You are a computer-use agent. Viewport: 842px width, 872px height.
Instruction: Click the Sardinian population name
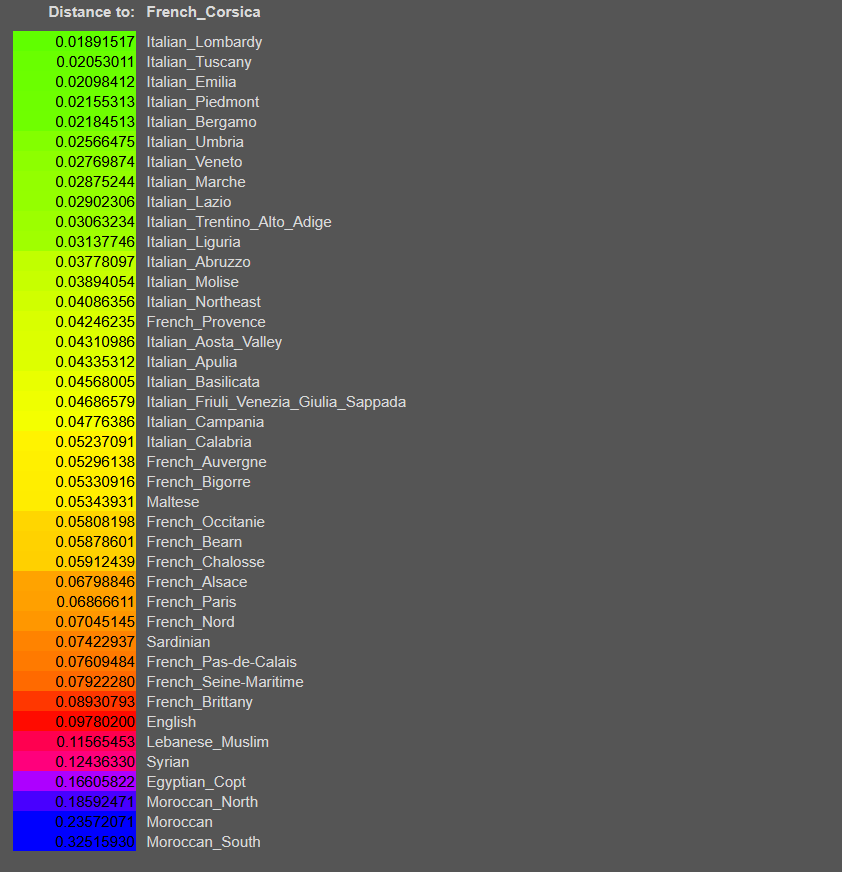point(179,643)
